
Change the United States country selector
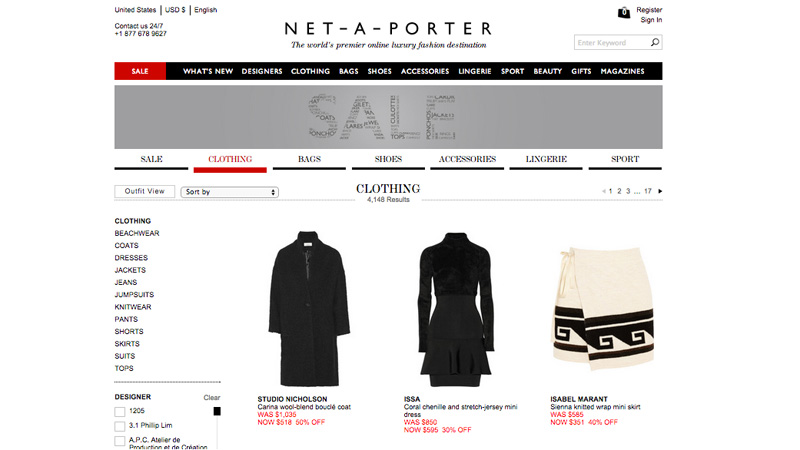[x=135, y=10]
